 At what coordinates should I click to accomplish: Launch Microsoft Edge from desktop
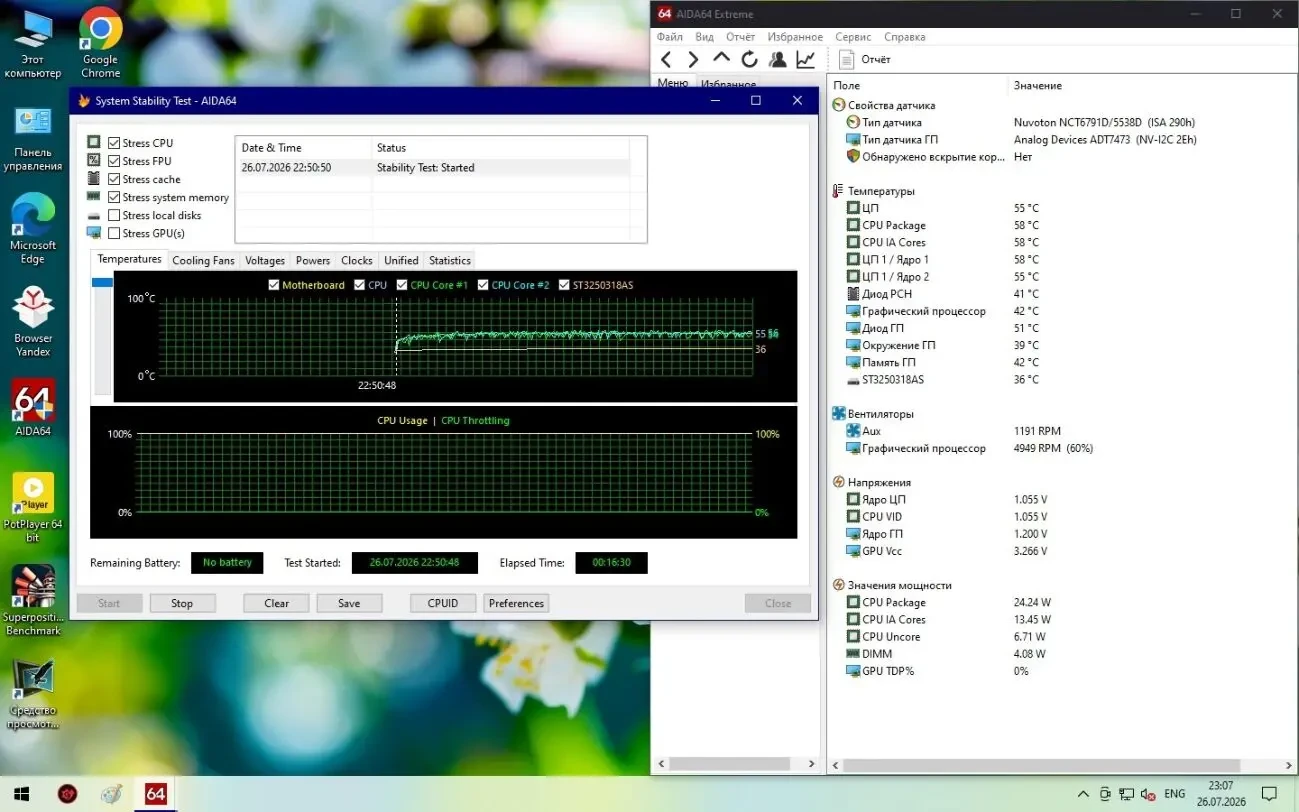(x=33, y=229)
